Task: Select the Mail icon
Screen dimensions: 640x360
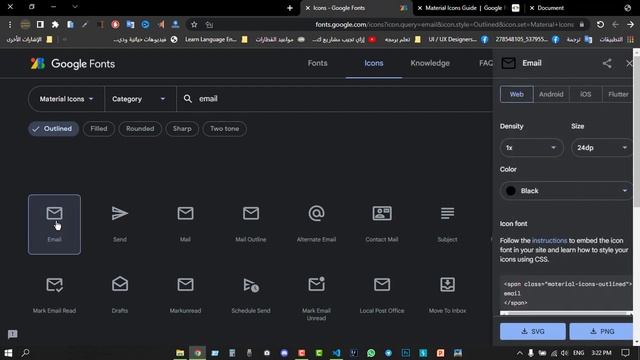Action: click(185, 213)
